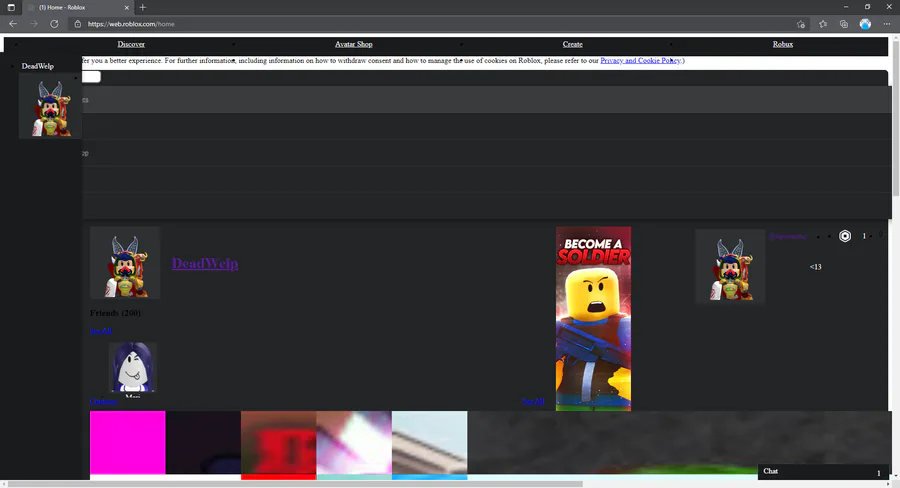Open the pink and white game tile
Viewport: 900px width, 488px height.
click(x=354, y=443)
